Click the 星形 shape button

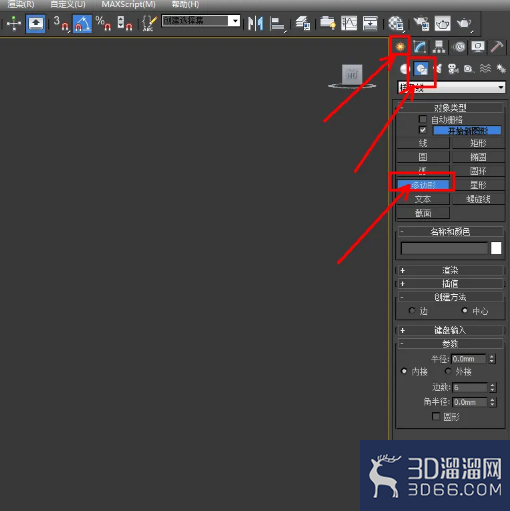[478, 185]
